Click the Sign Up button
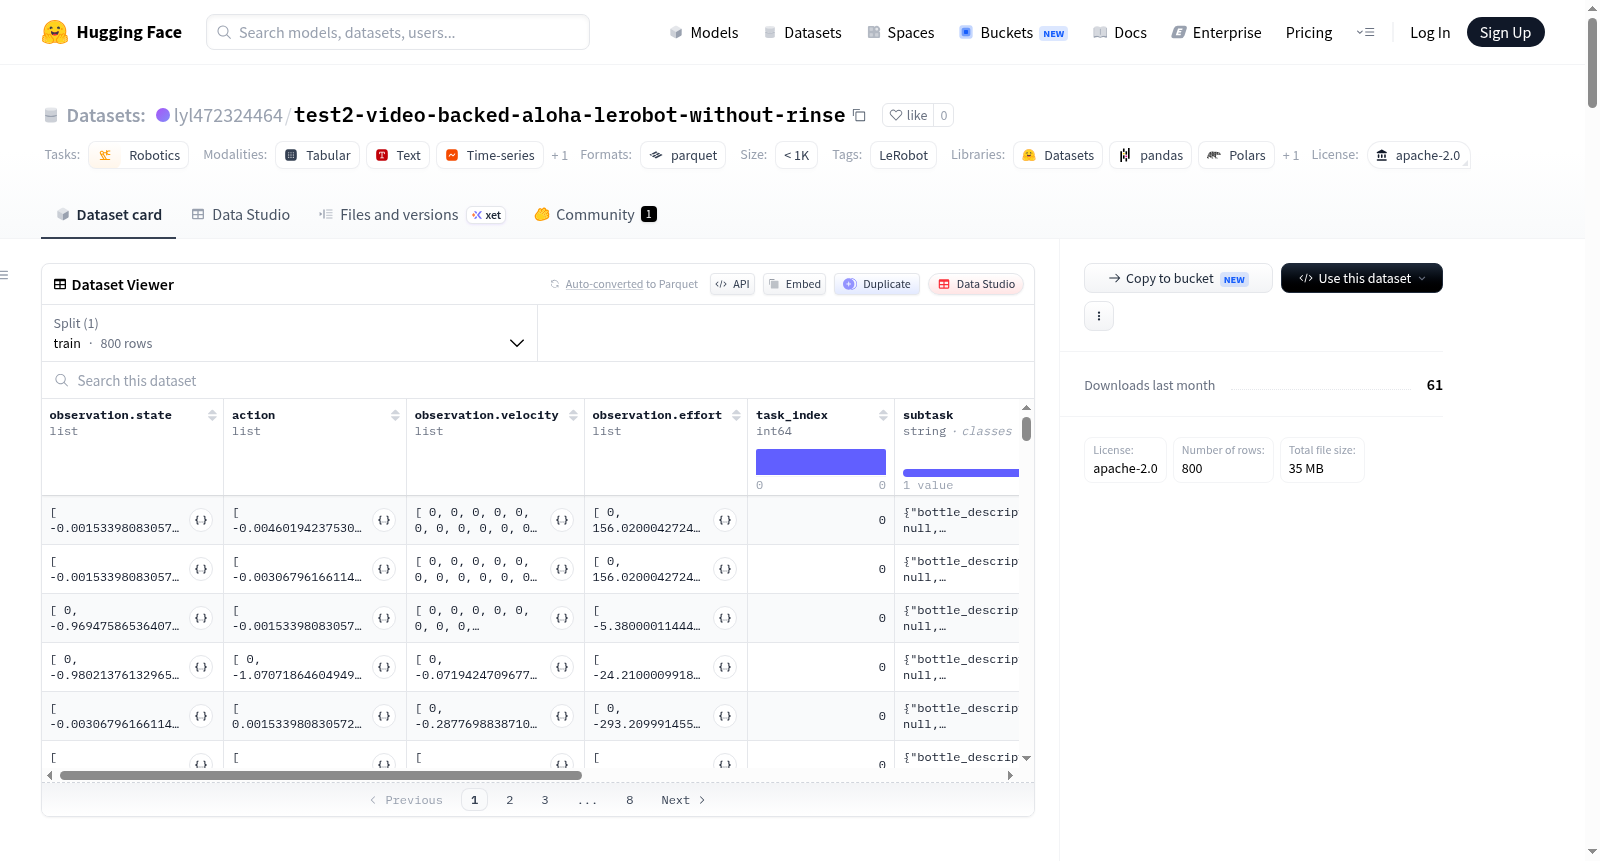 (x=1505, y=32)
